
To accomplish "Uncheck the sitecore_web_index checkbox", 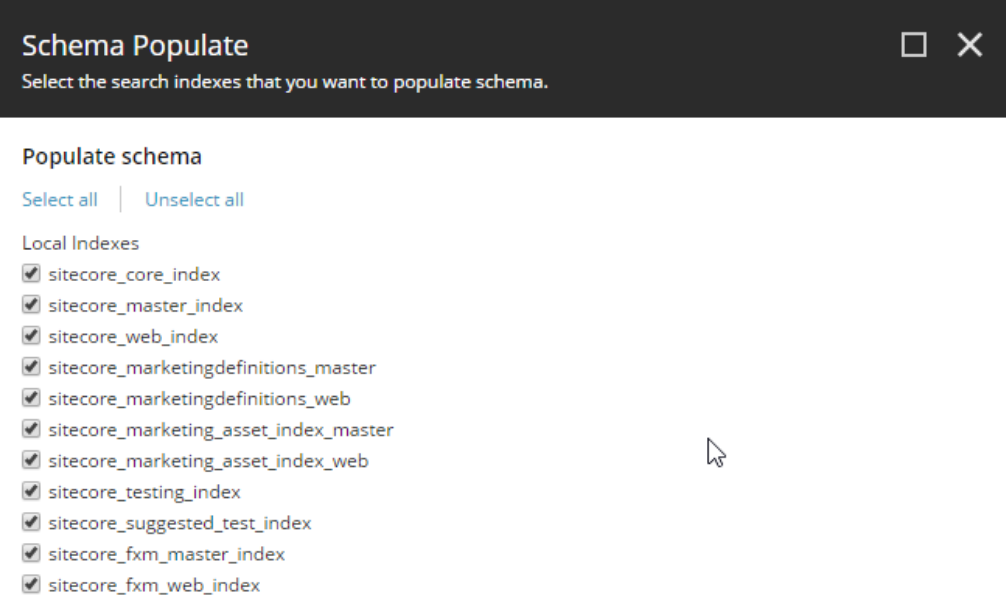I will click(x=31, y=335).
